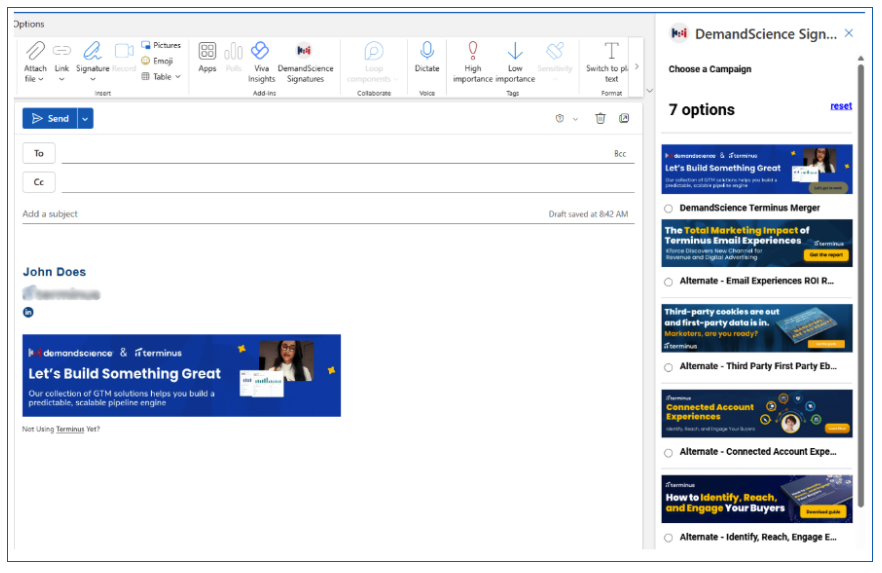Image resolution: width=882 pixels, height=573 pixels.
Task: Start Dictate voice input
Action: point(427,57)
